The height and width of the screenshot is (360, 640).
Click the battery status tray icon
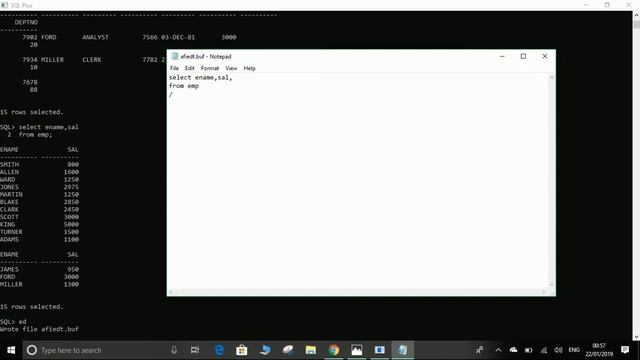point(529,350)
